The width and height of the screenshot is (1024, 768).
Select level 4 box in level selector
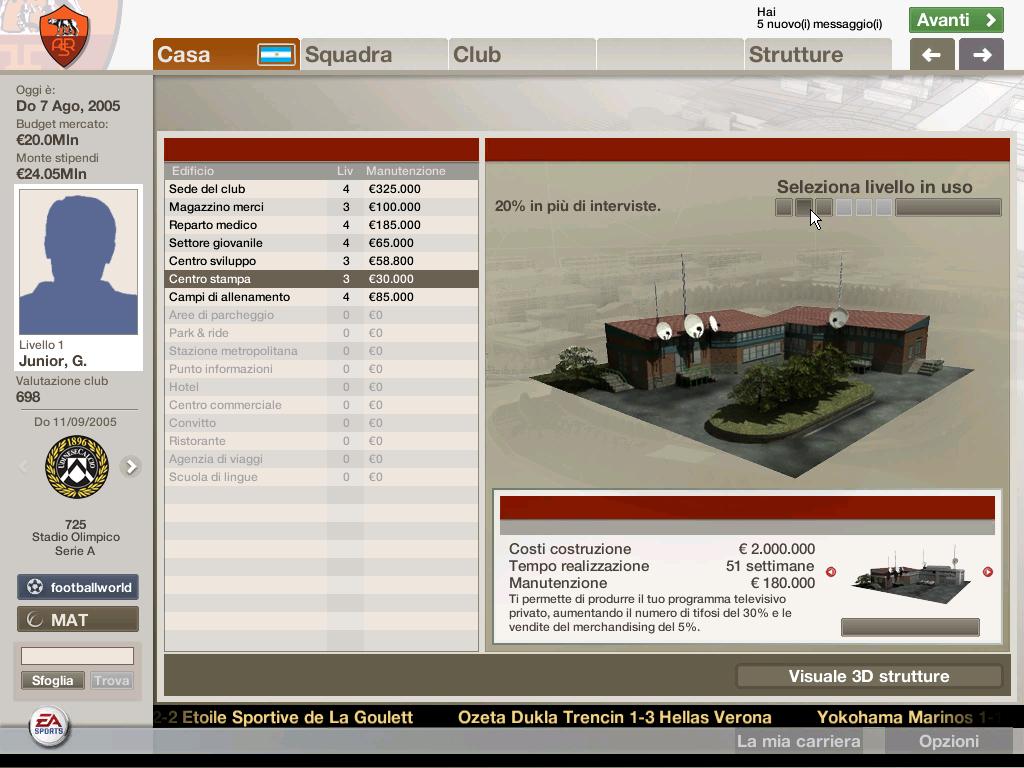click(844, 207)
